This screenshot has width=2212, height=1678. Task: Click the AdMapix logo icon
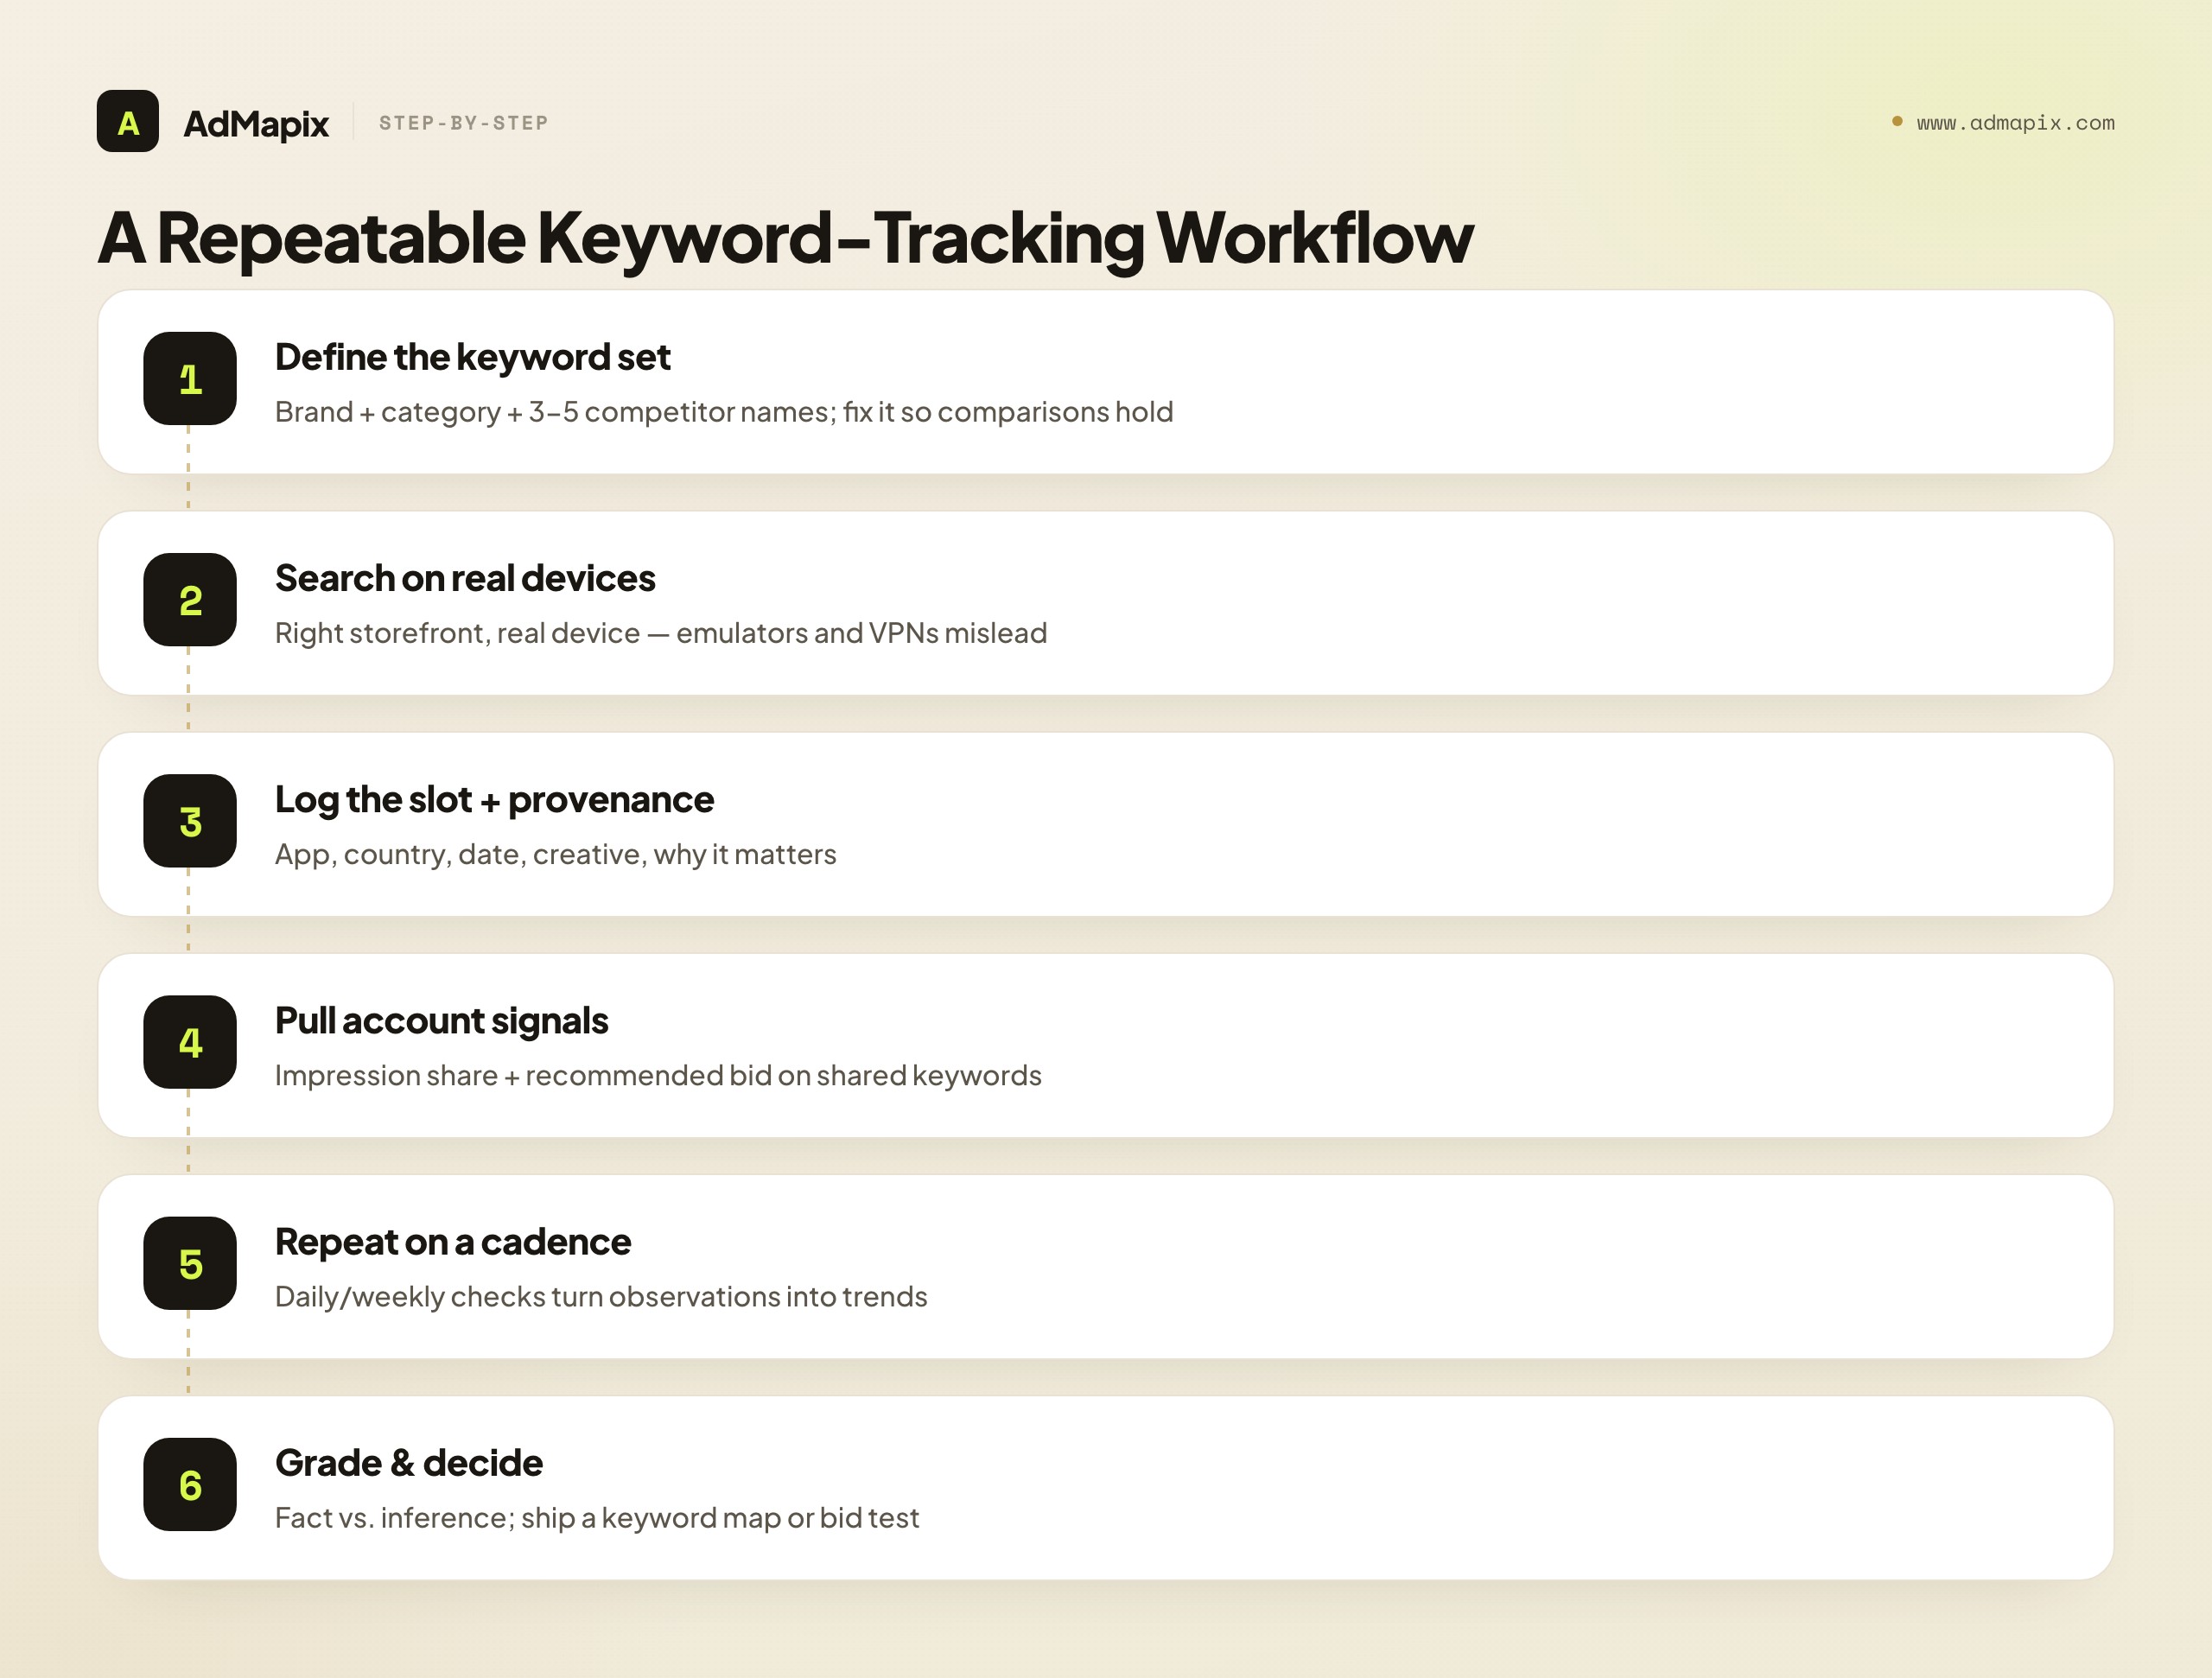127,121
